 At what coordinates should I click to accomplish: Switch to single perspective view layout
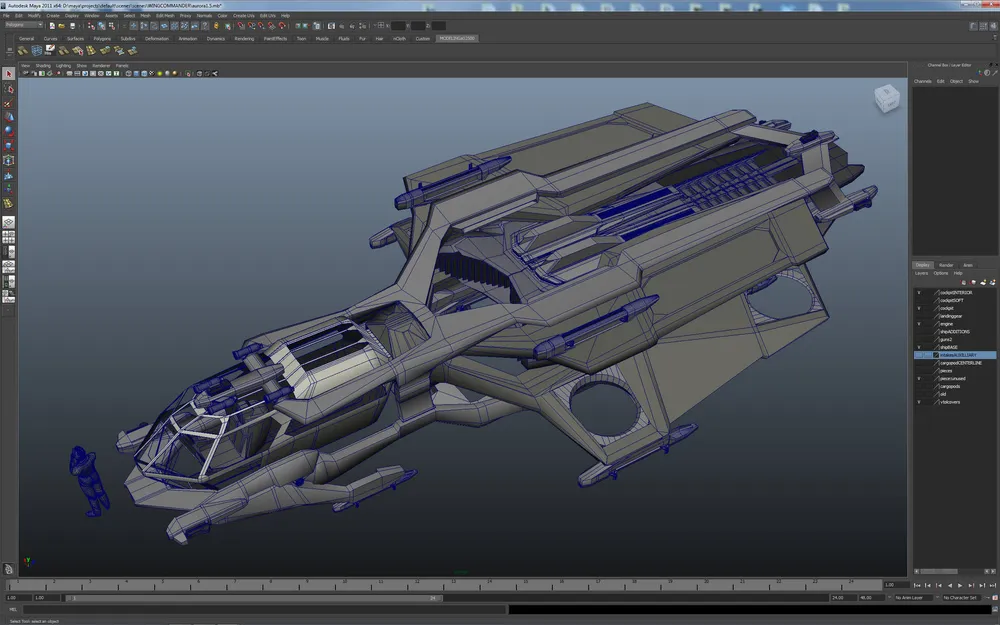9,222
